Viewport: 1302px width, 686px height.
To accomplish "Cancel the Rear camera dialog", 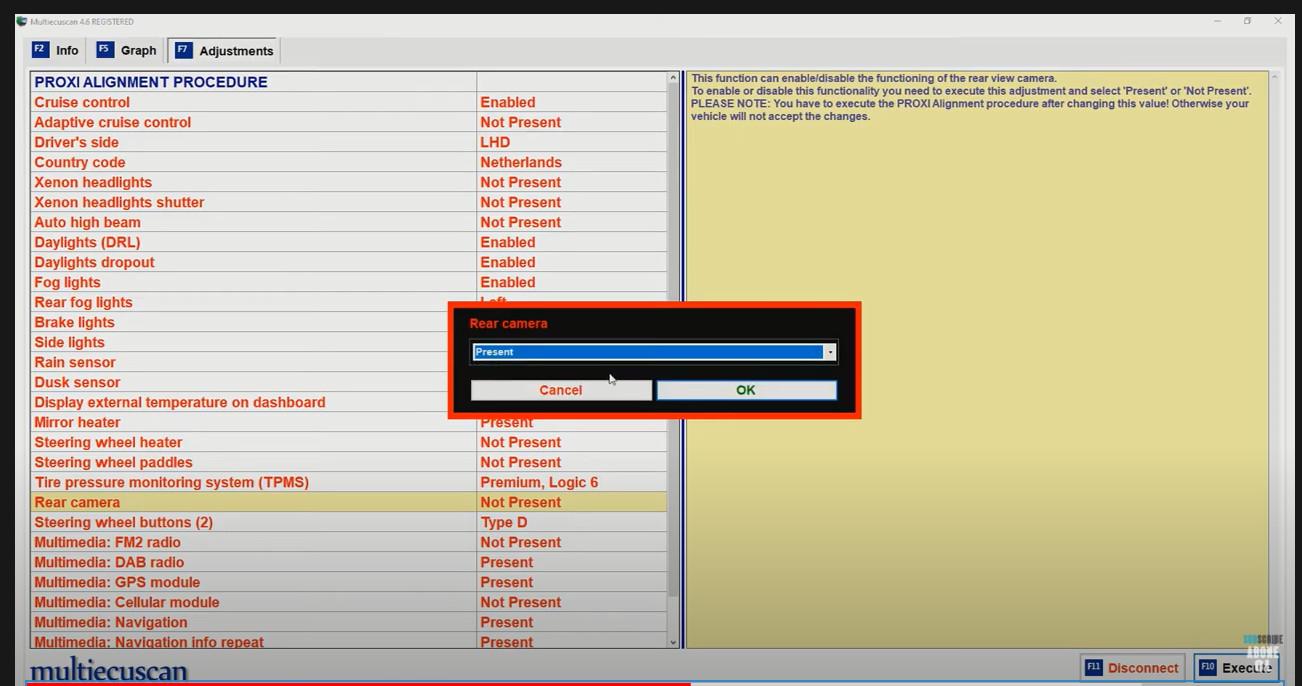I will click(x=561, y=390).
